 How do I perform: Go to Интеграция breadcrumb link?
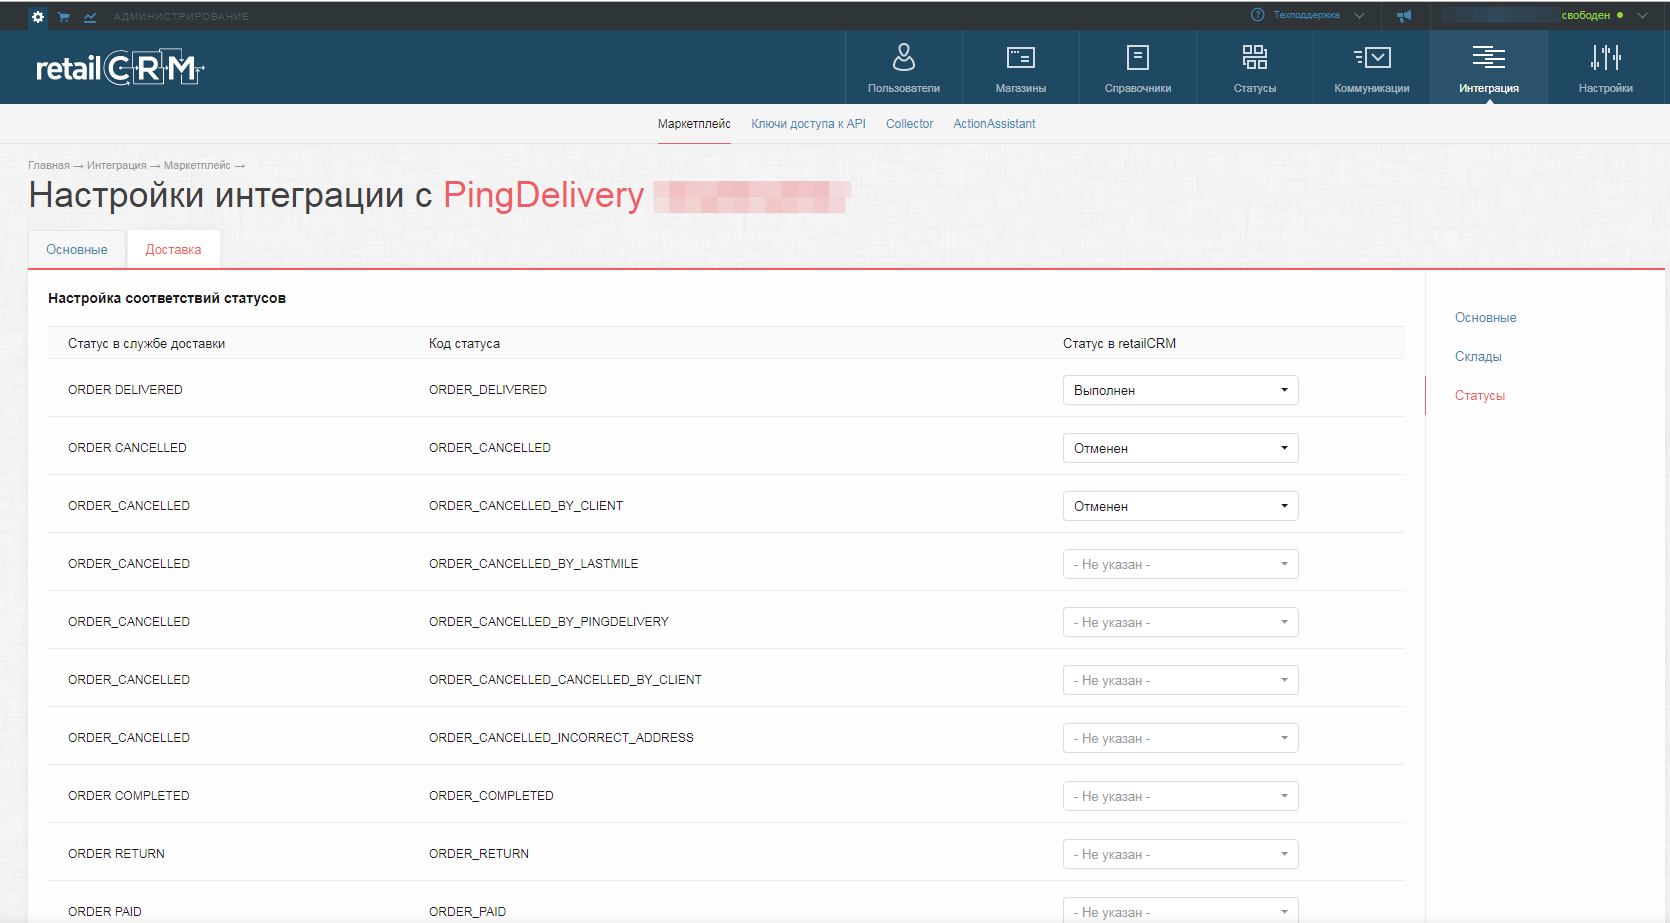116,165
